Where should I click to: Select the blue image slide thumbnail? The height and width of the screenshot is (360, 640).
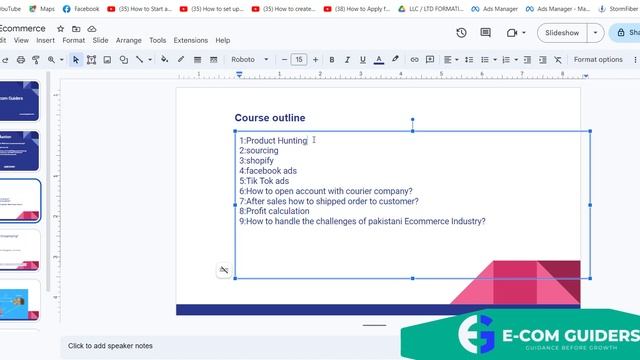point(20,301)
